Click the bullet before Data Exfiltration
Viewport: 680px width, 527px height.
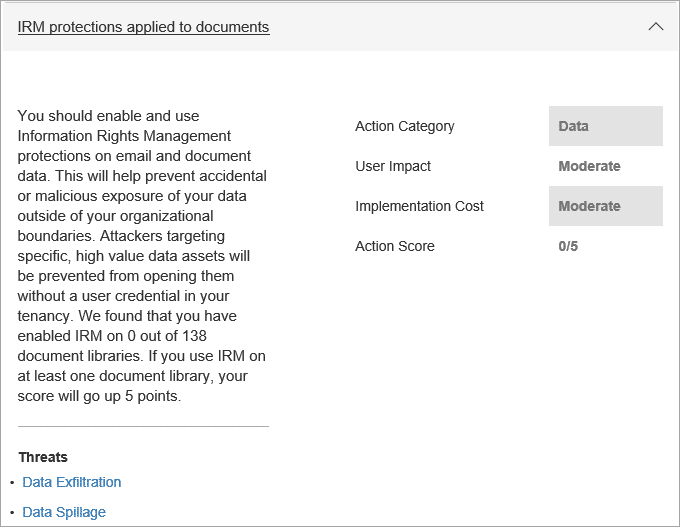[x=12, y=483]
